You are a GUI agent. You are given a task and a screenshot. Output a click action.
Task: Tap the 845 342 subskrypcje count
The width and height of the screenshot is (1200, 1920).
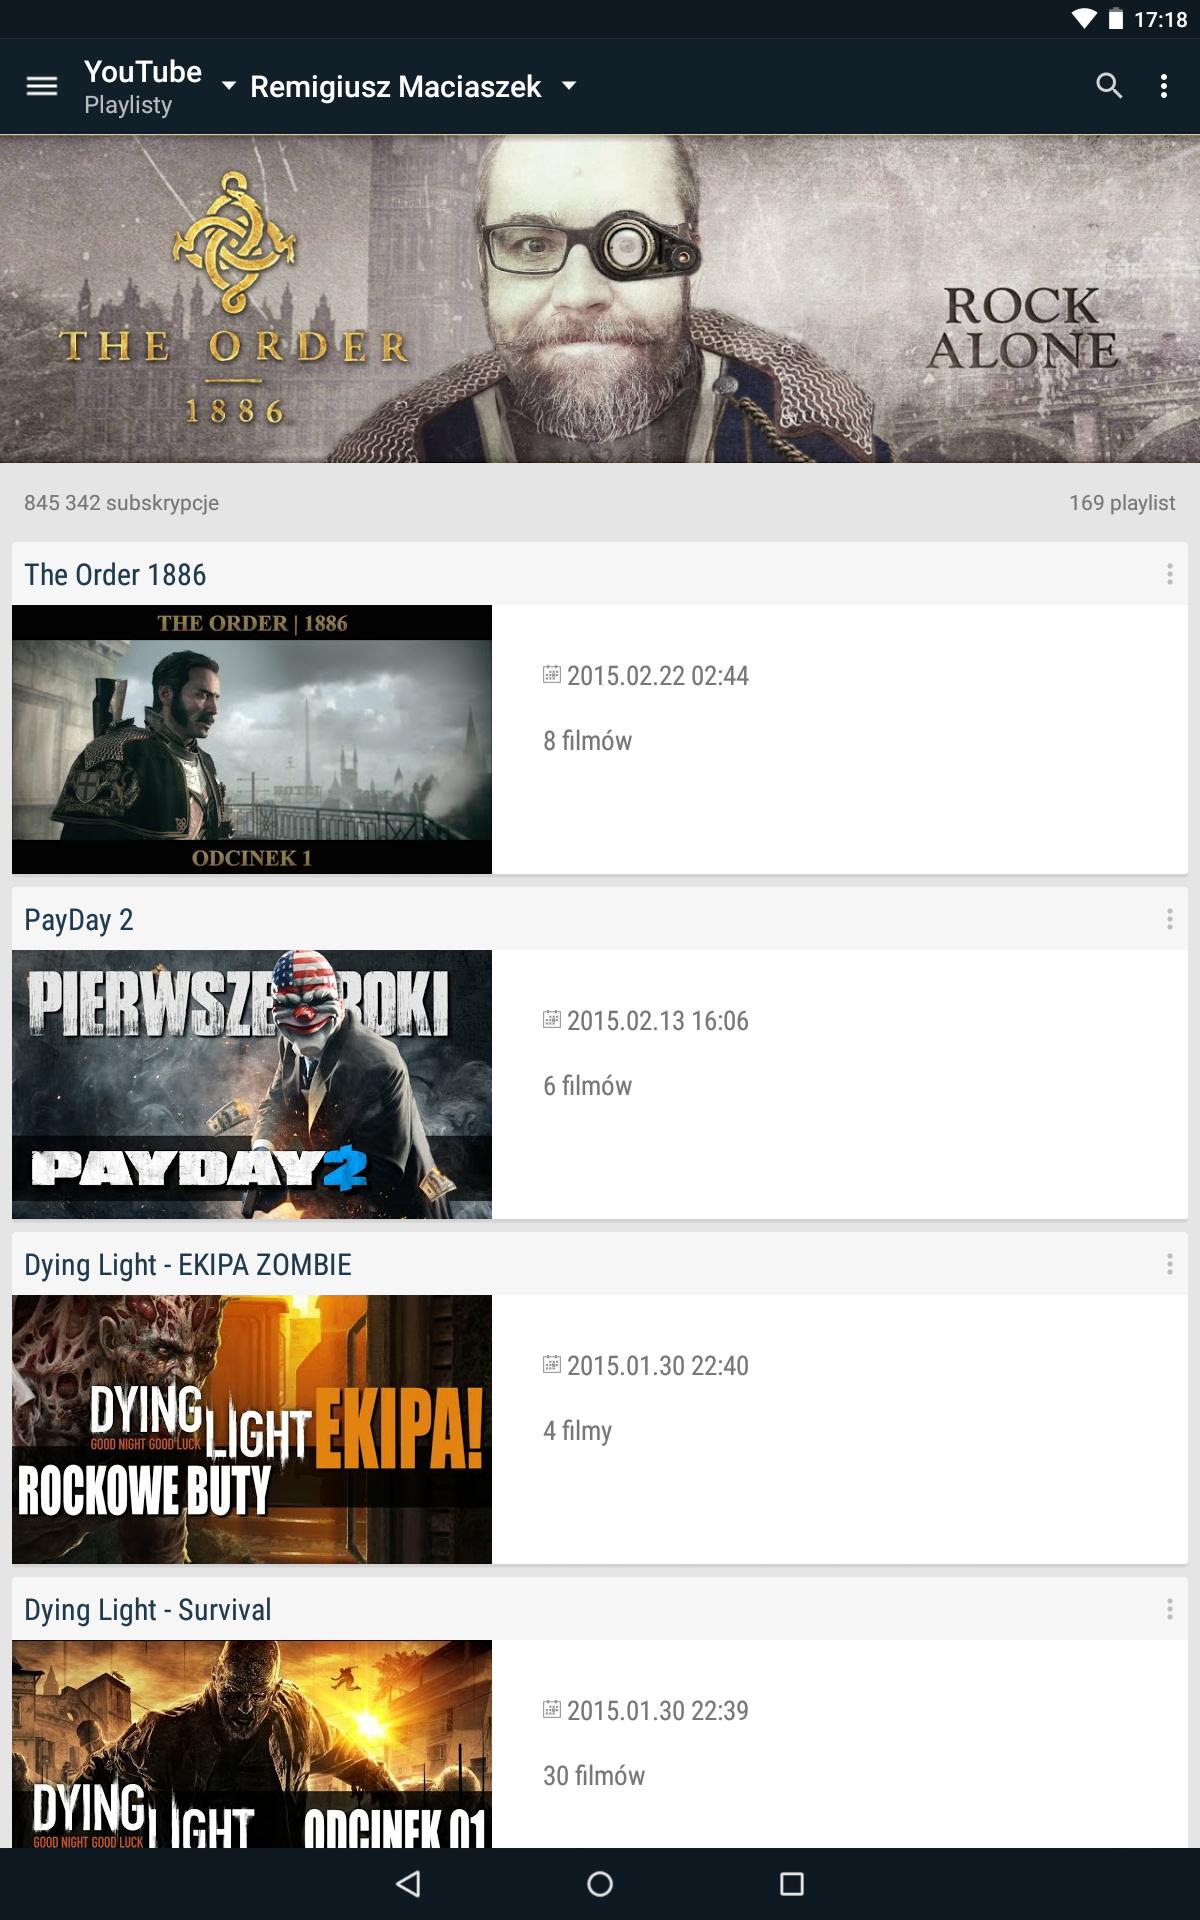[x=121, y=503]
